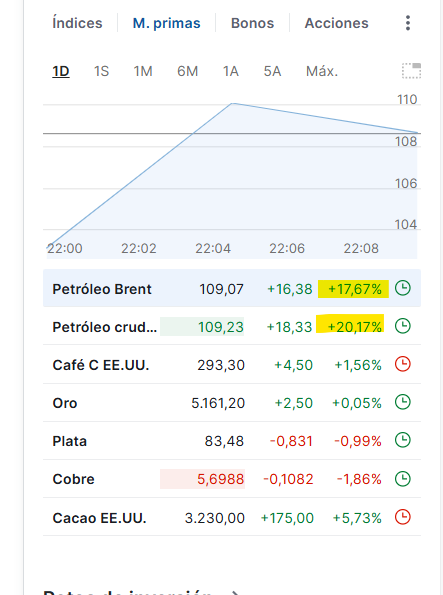Click the -0,1082 copper change value

point(288,479)
